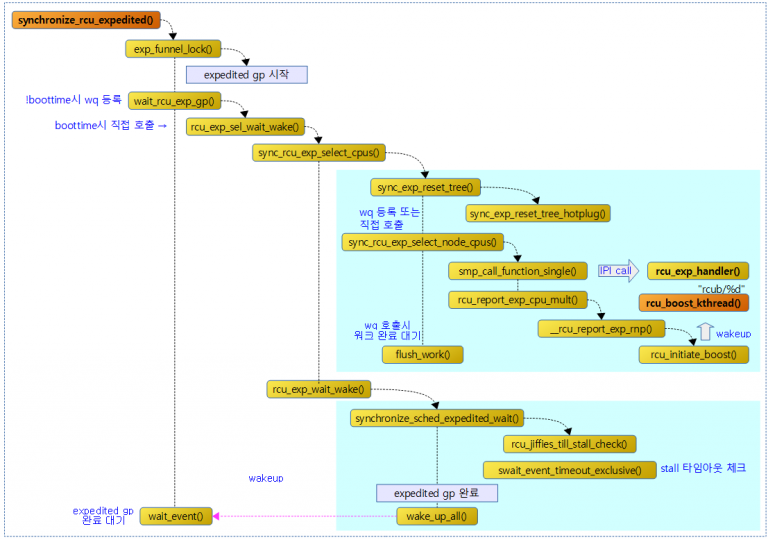The image size is (768, 540).
Task: Click the sync_rcu_exp_select_cpus() box
Action: point(319,153)
